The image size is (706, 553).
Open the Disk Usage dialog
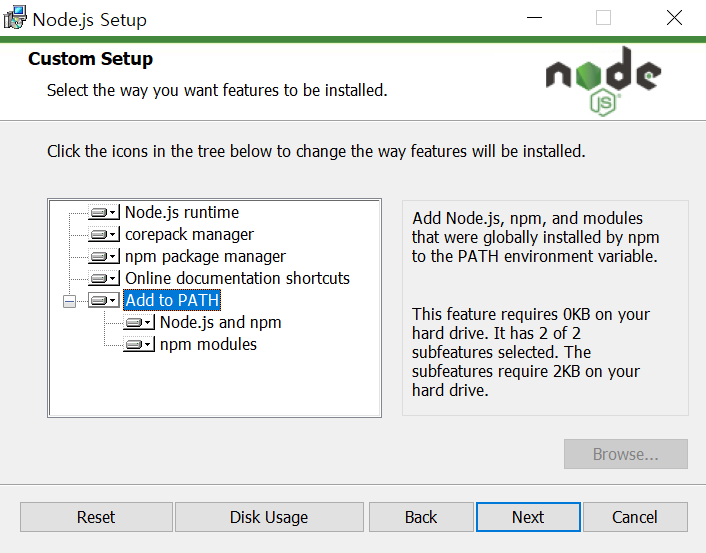click(269, 517)
